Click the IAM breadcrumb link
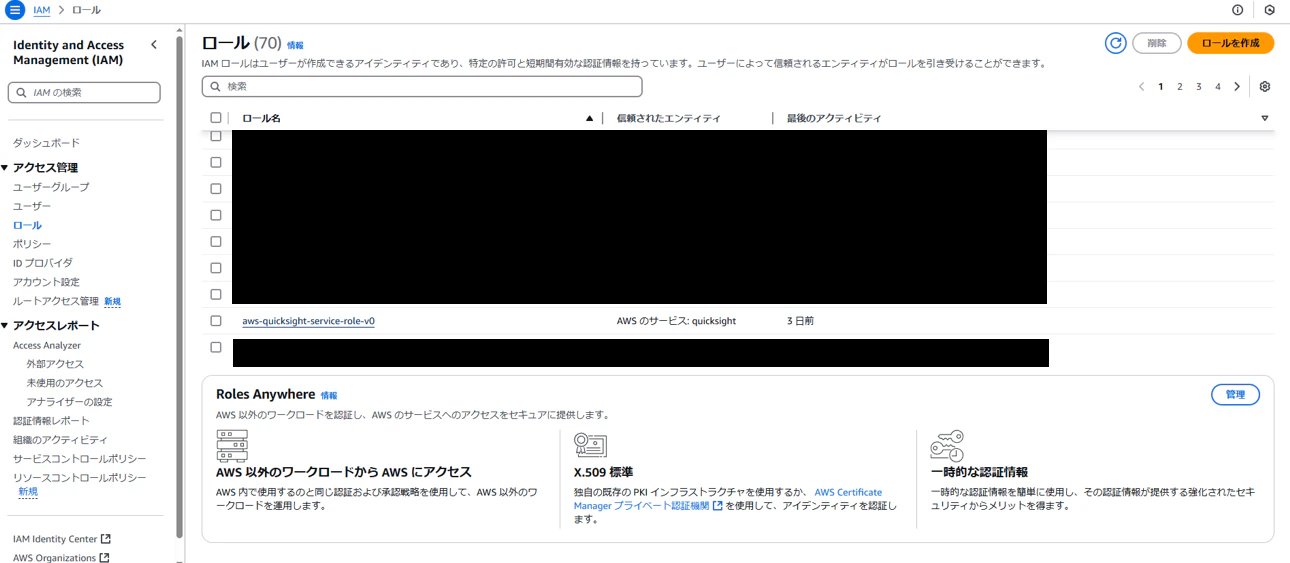Viewport: 1290px width, 563px height. 42,10
